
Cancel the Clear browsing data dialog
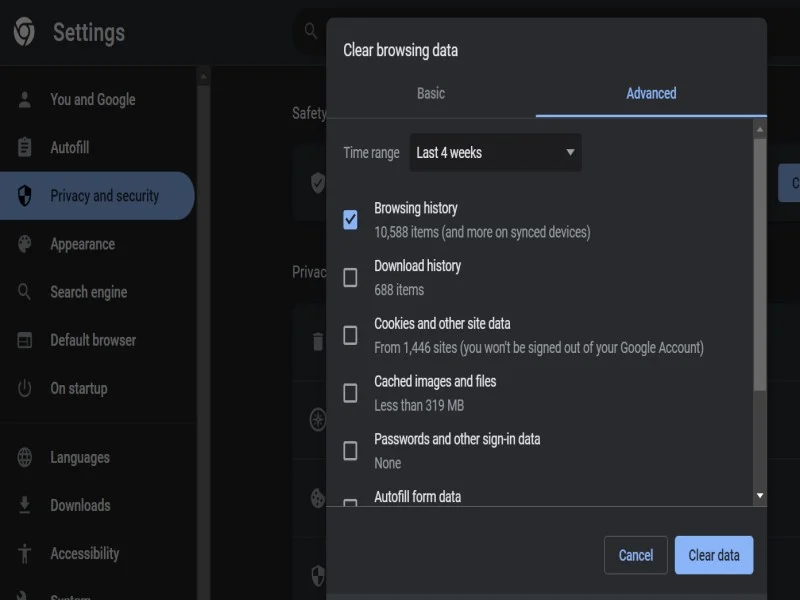tap(635, 555)
